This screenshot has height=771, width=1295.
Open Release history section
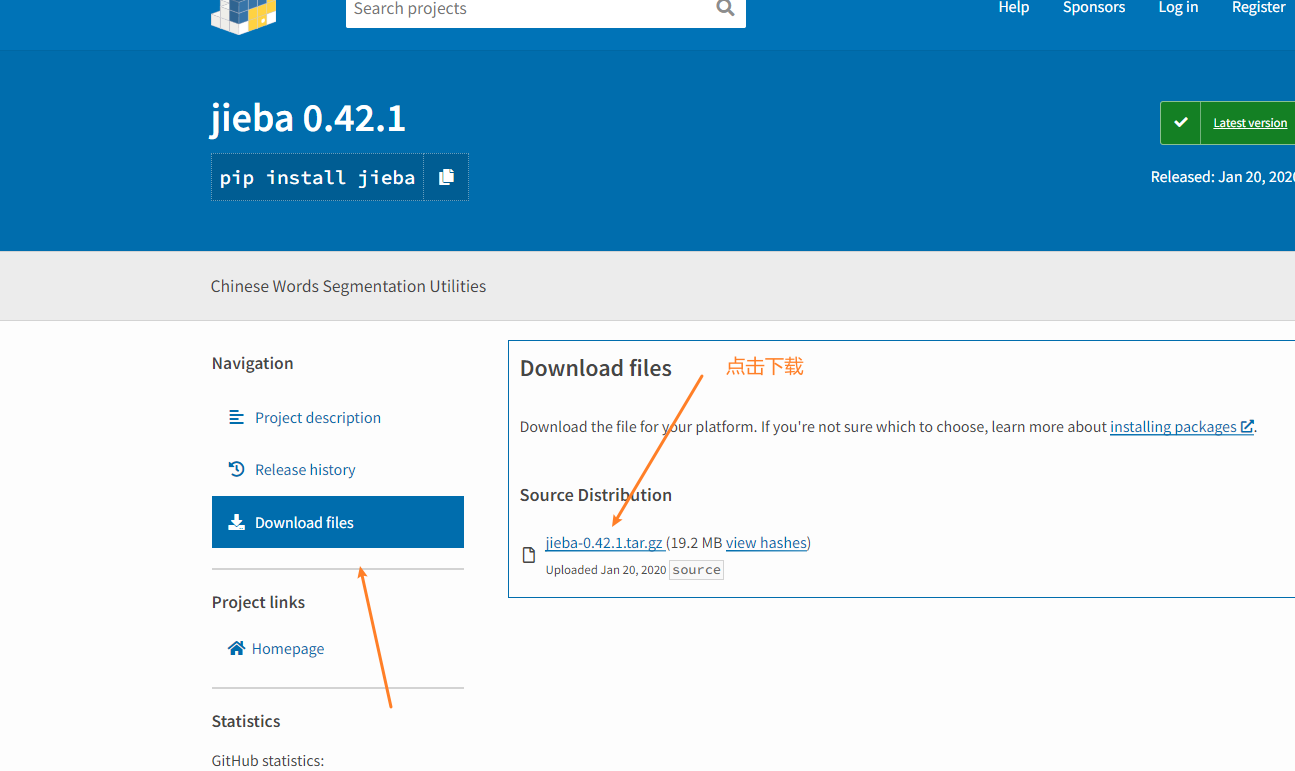click(x=305, y=469)
